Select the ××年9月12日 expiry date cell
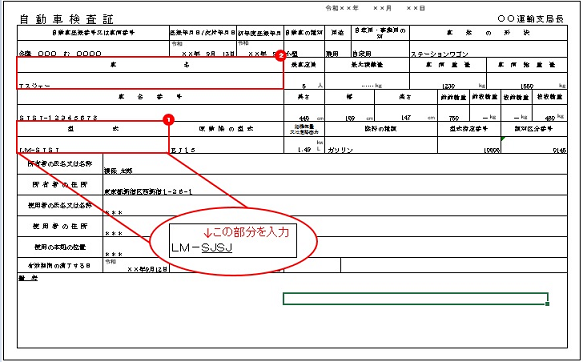583x362 pixels. pos(136,265)
